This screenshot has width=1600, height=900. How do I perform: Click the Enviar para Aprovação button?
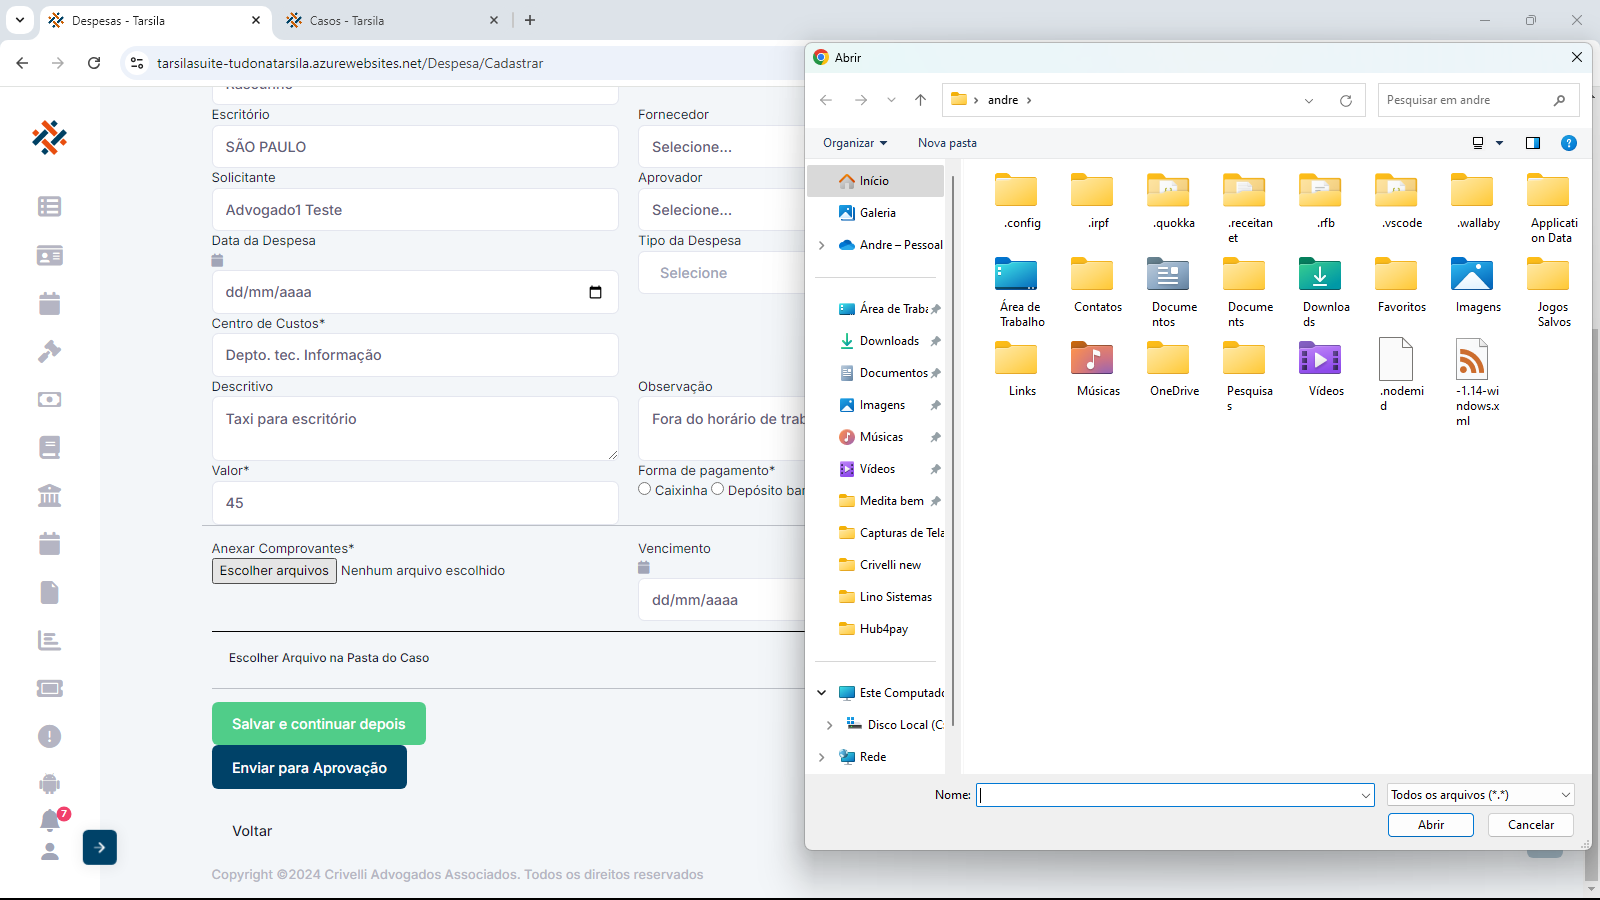309,768
